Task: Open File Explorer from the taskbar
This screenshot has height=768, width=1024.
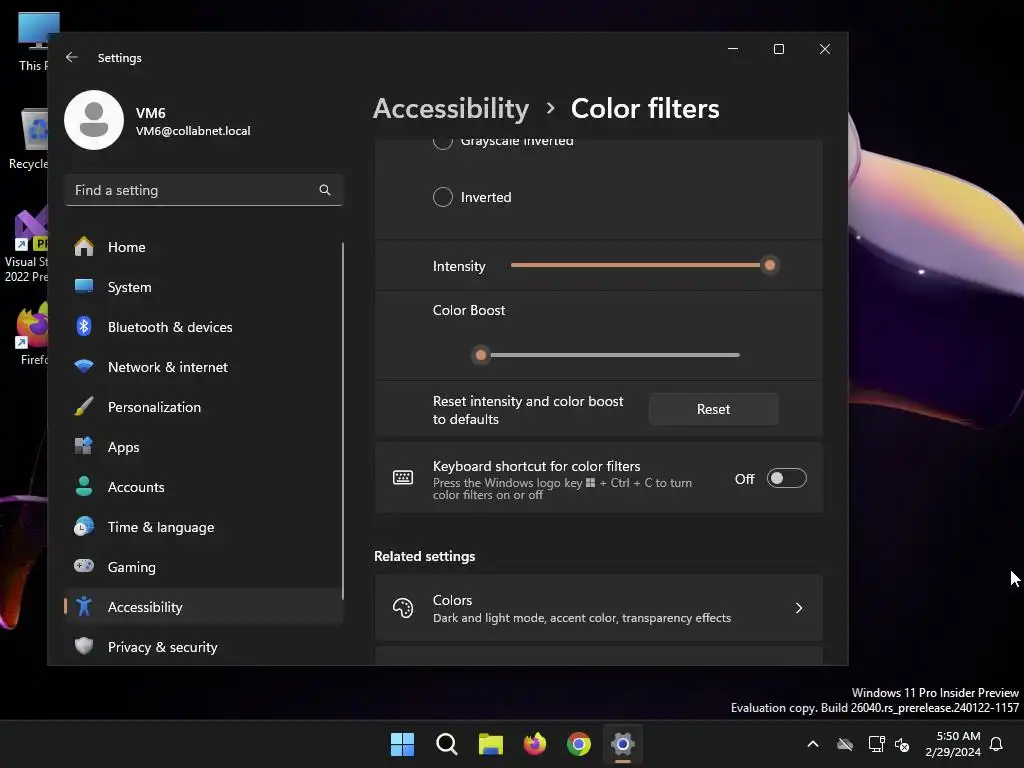Action: click(x=490, y=744)
